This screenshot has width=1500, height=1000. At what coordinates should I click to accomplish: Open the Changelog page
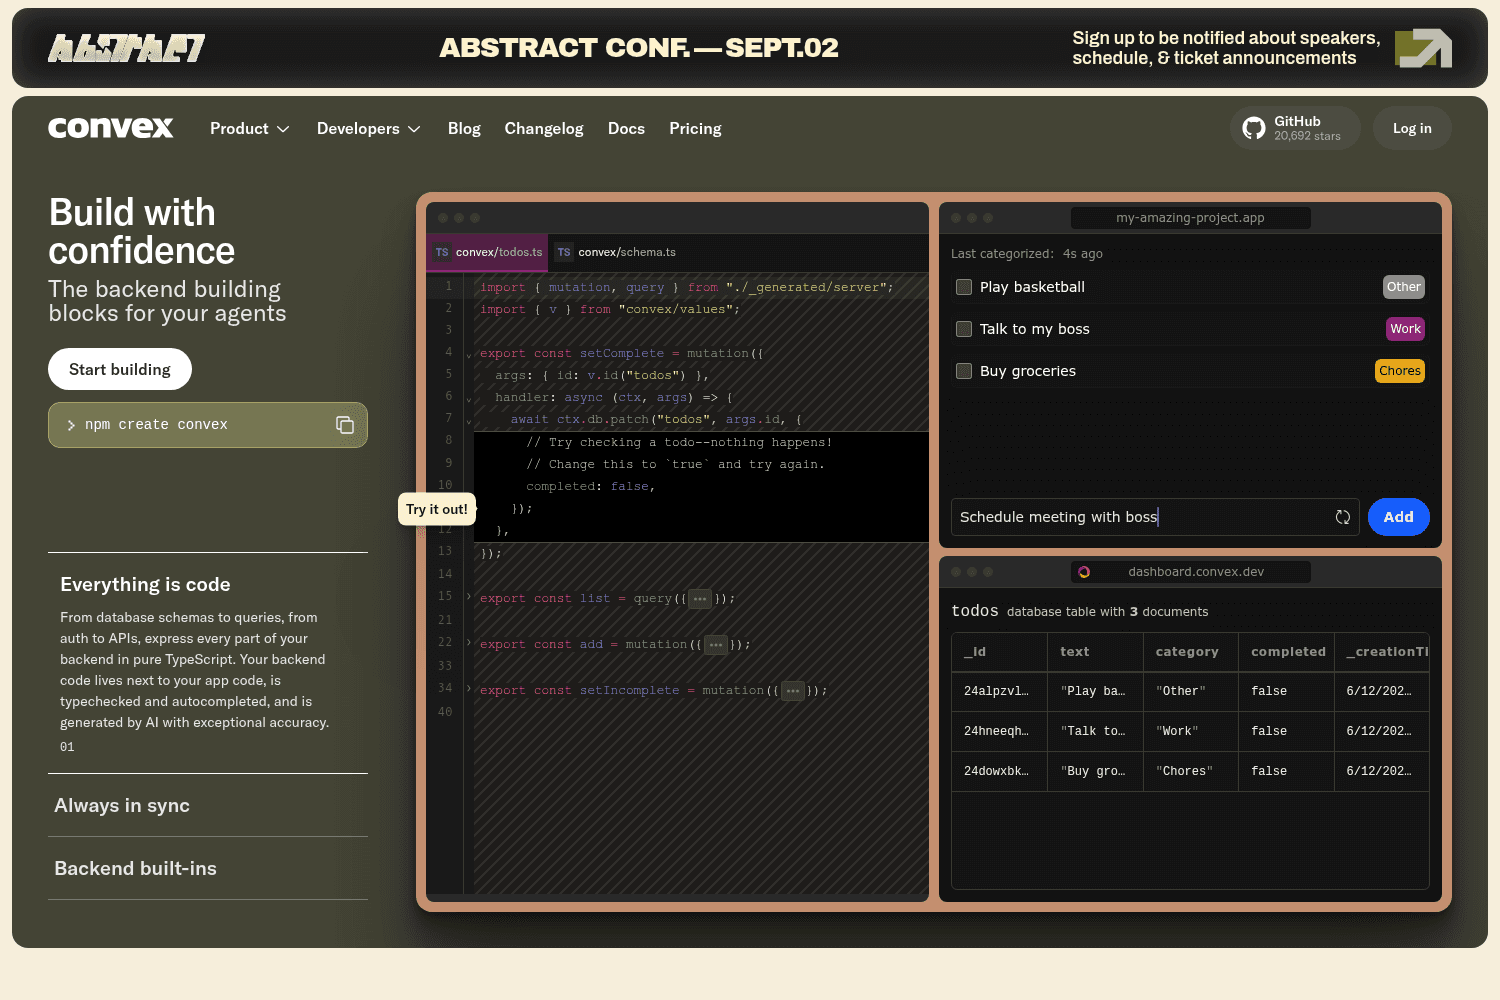click(x=544, y=129)
